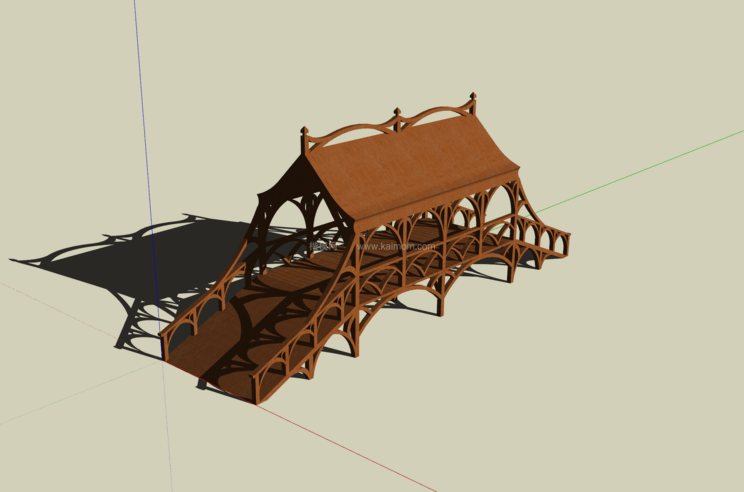744x492 pixels.
Task: Click the axes origin point
Action: click(x=162, y=360)
